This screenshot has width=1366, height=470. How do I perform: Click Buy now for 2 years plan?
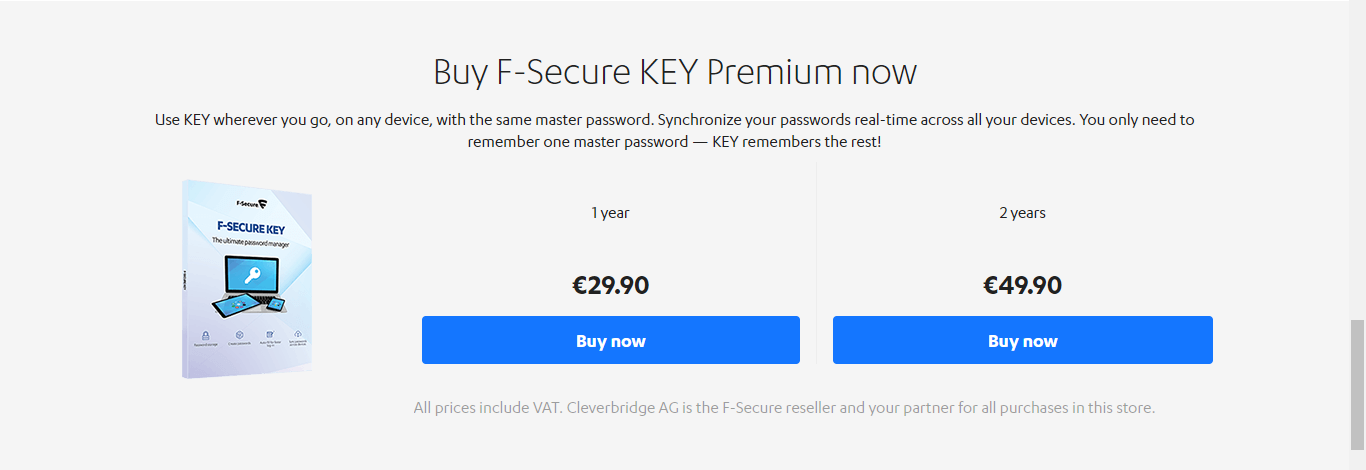[x=1023, y=340]
